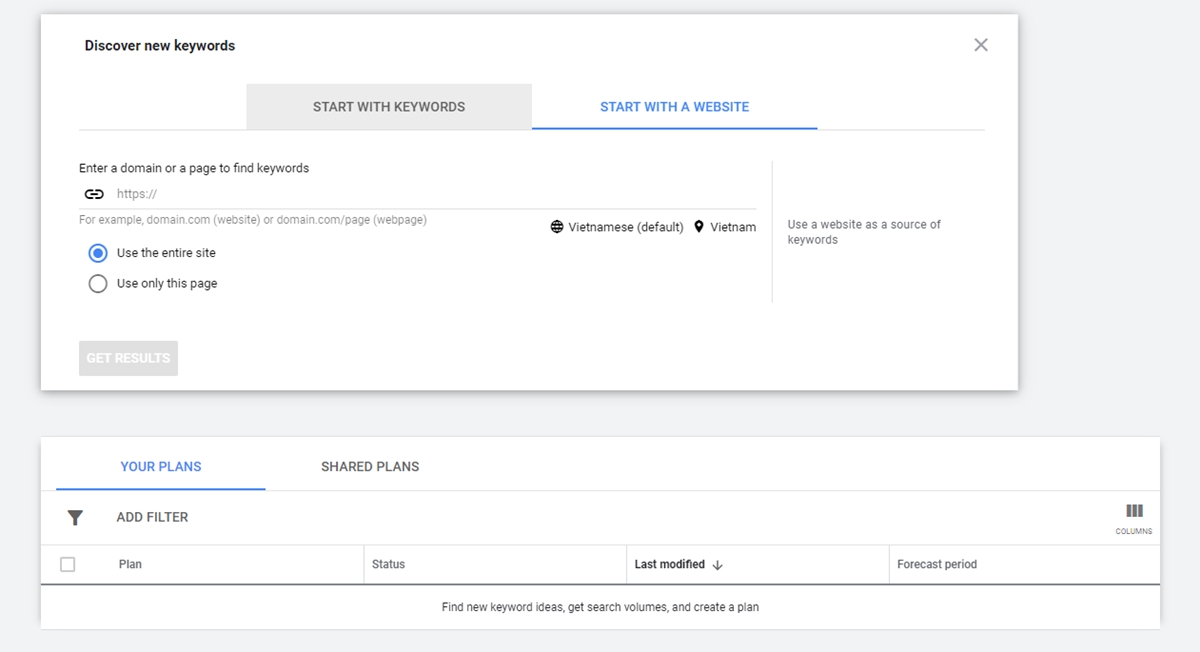Open the Vietnam location selector

(x=733, y=227)
